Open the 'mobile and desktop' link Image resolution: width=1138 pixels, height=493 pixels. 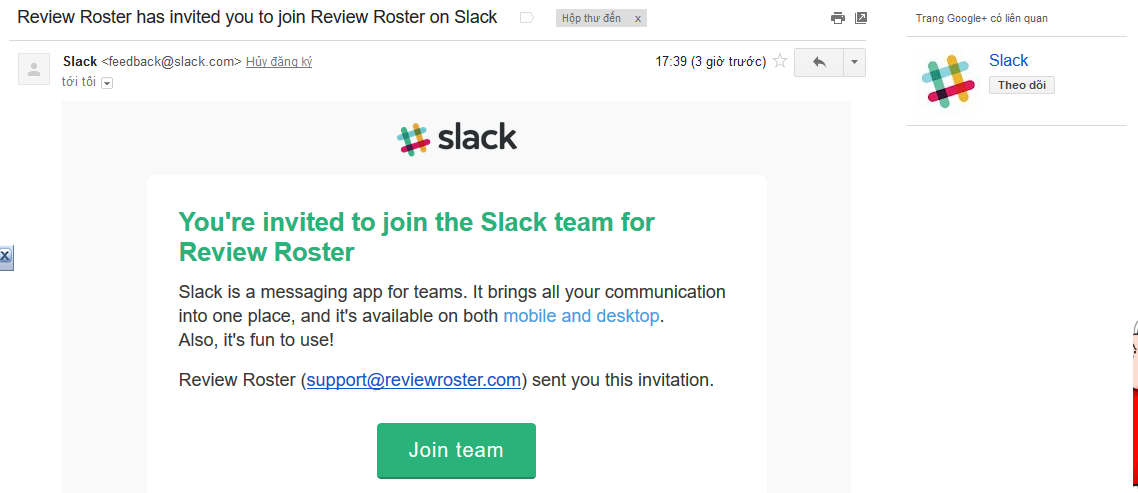pos(581,316)
